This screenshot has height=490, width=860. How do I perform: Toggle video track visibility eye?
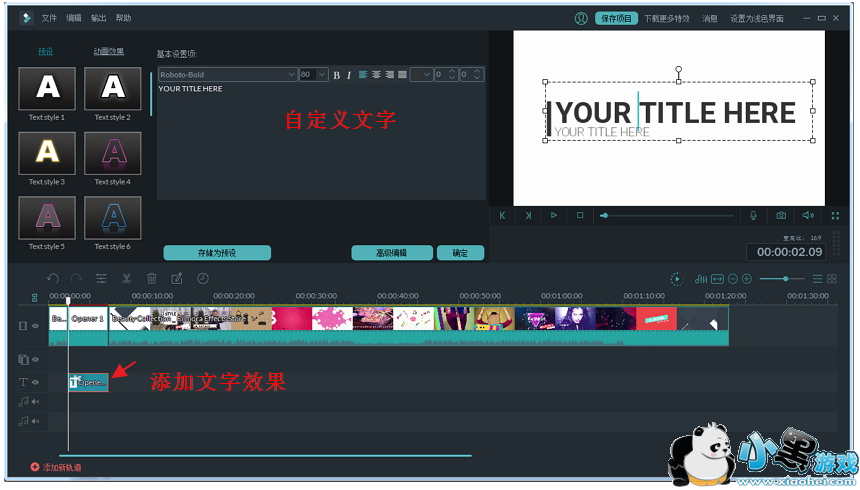35,326
